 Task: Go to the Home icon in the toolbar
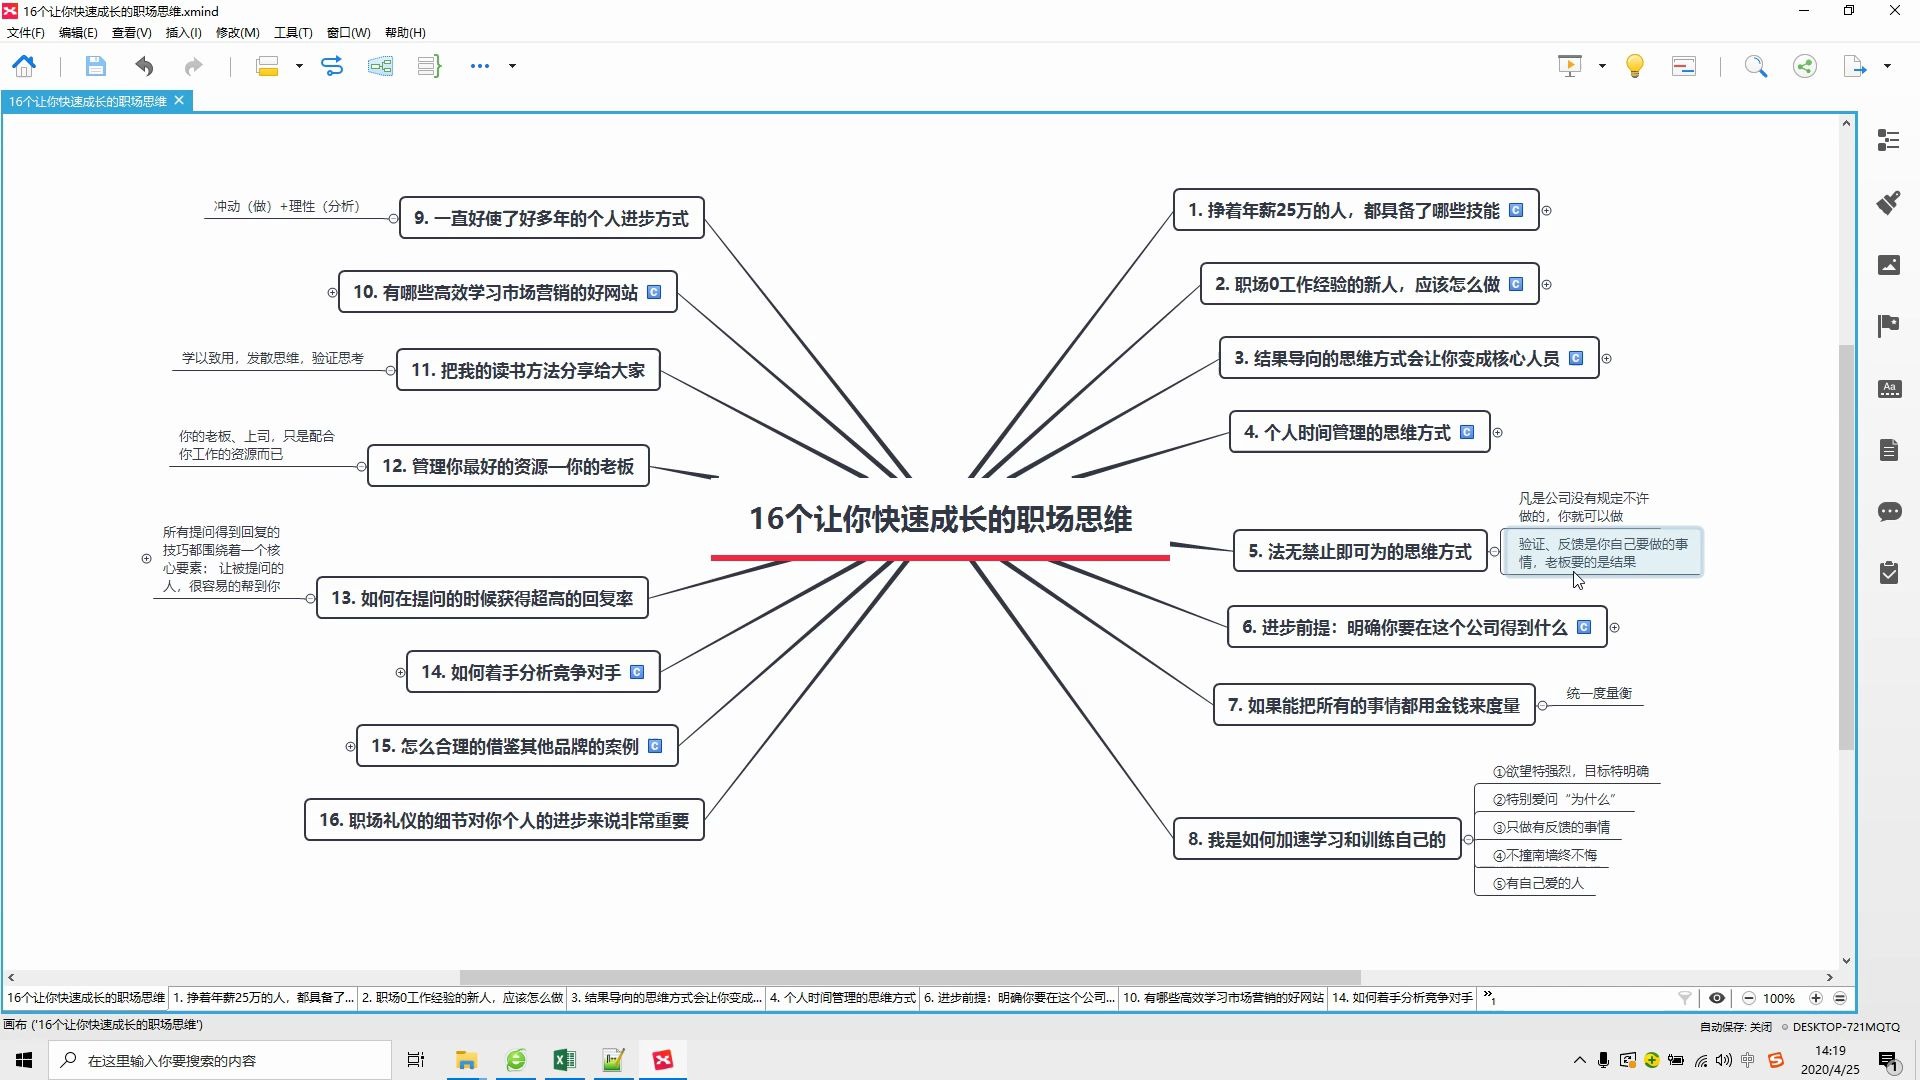(24, 66)
